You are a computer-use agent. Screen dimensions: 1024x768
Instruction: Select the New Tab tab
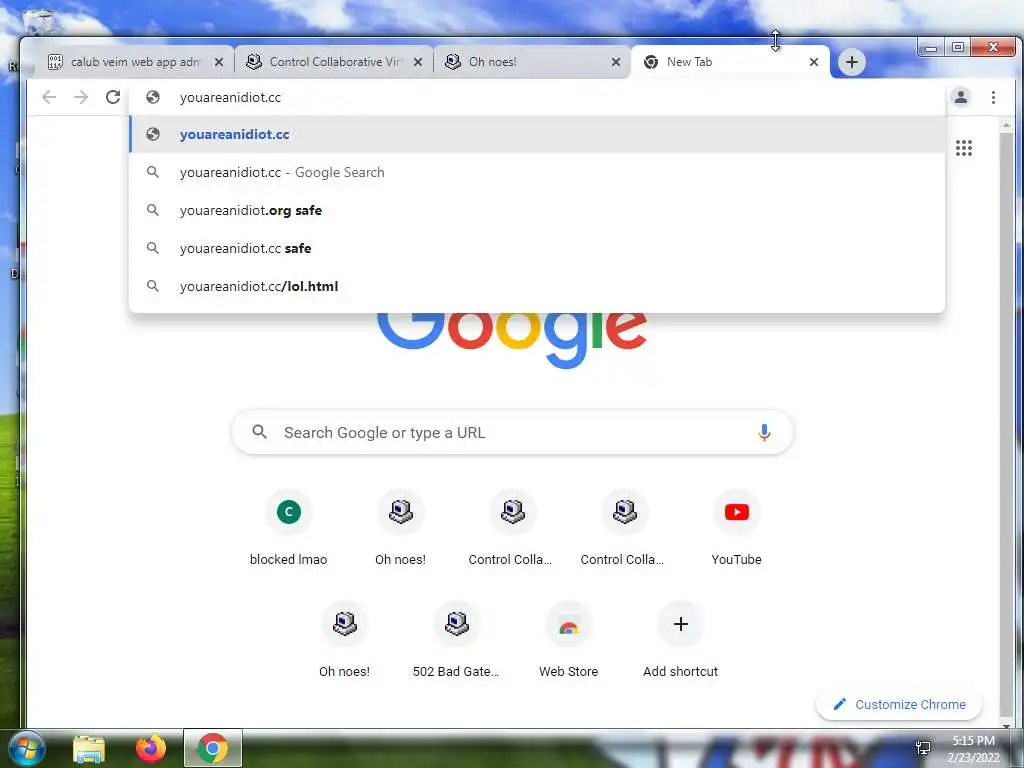click(730, 62)
